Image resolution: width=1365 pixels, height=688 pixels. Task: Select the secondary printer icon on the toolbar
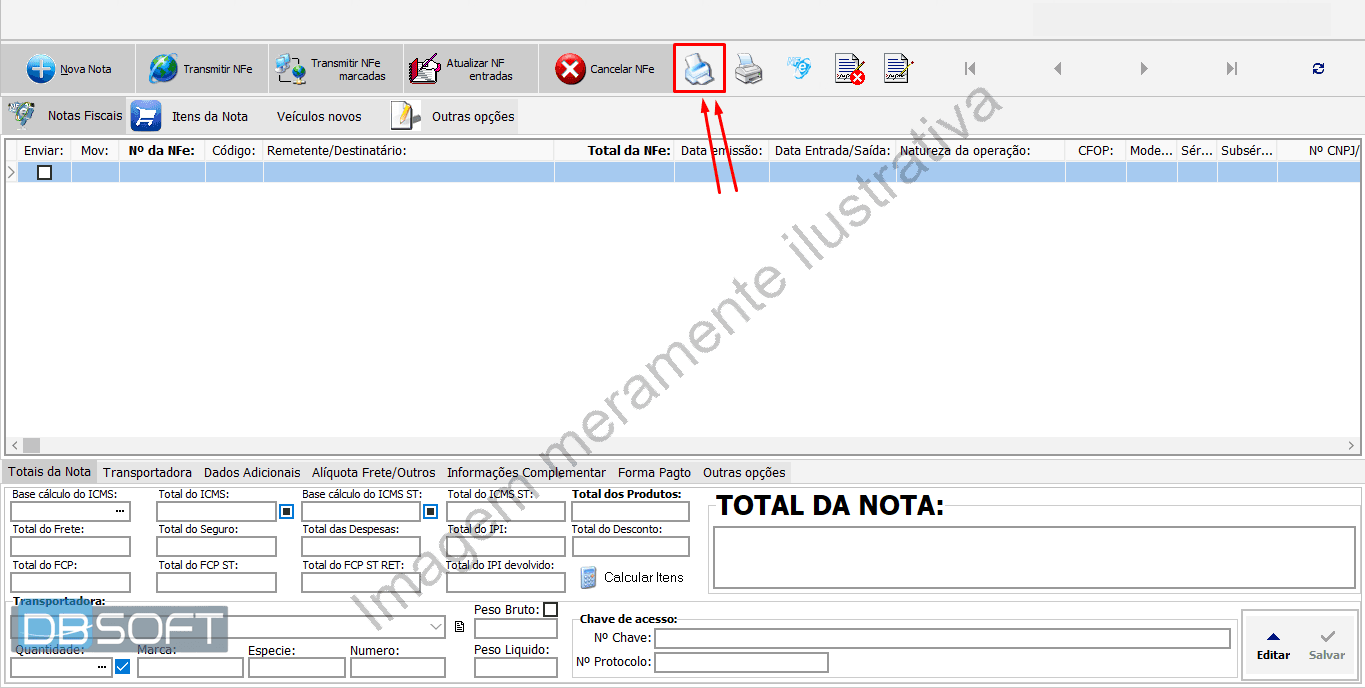[x=748, y=67]
